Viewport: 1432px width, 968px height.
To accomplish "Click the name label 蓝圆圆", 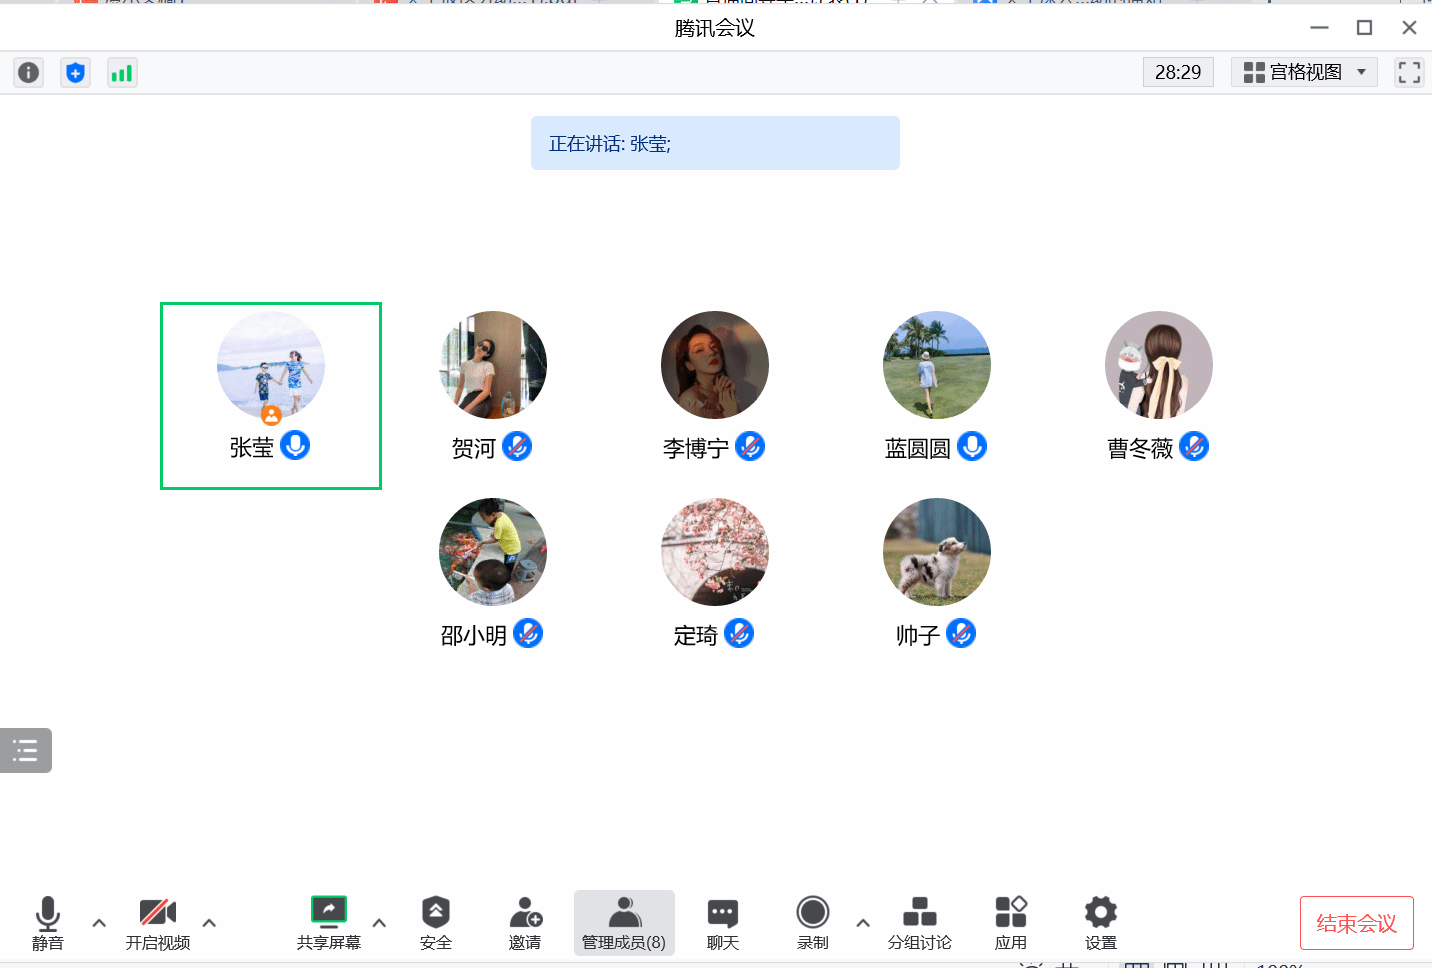I will (918, 449).
